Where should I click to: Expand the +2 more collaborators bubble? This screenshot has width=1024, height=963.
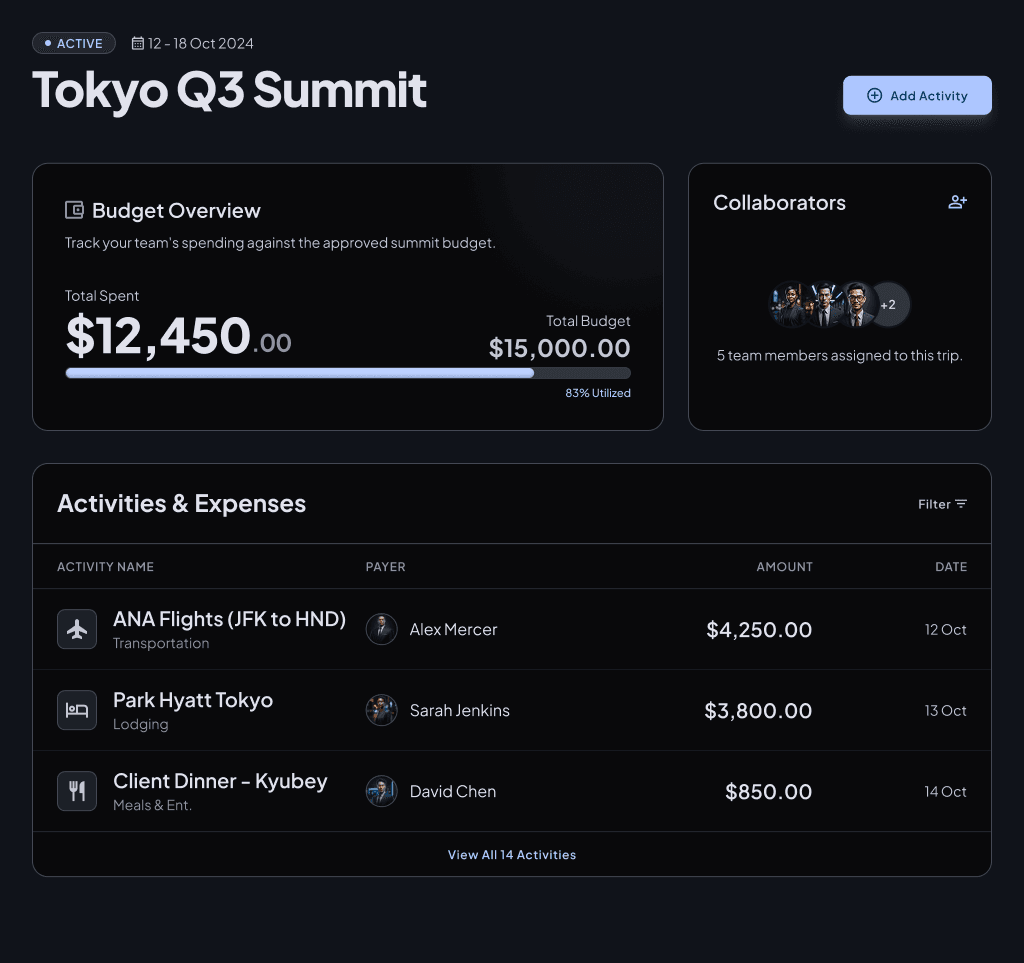(x=888, y=305)
